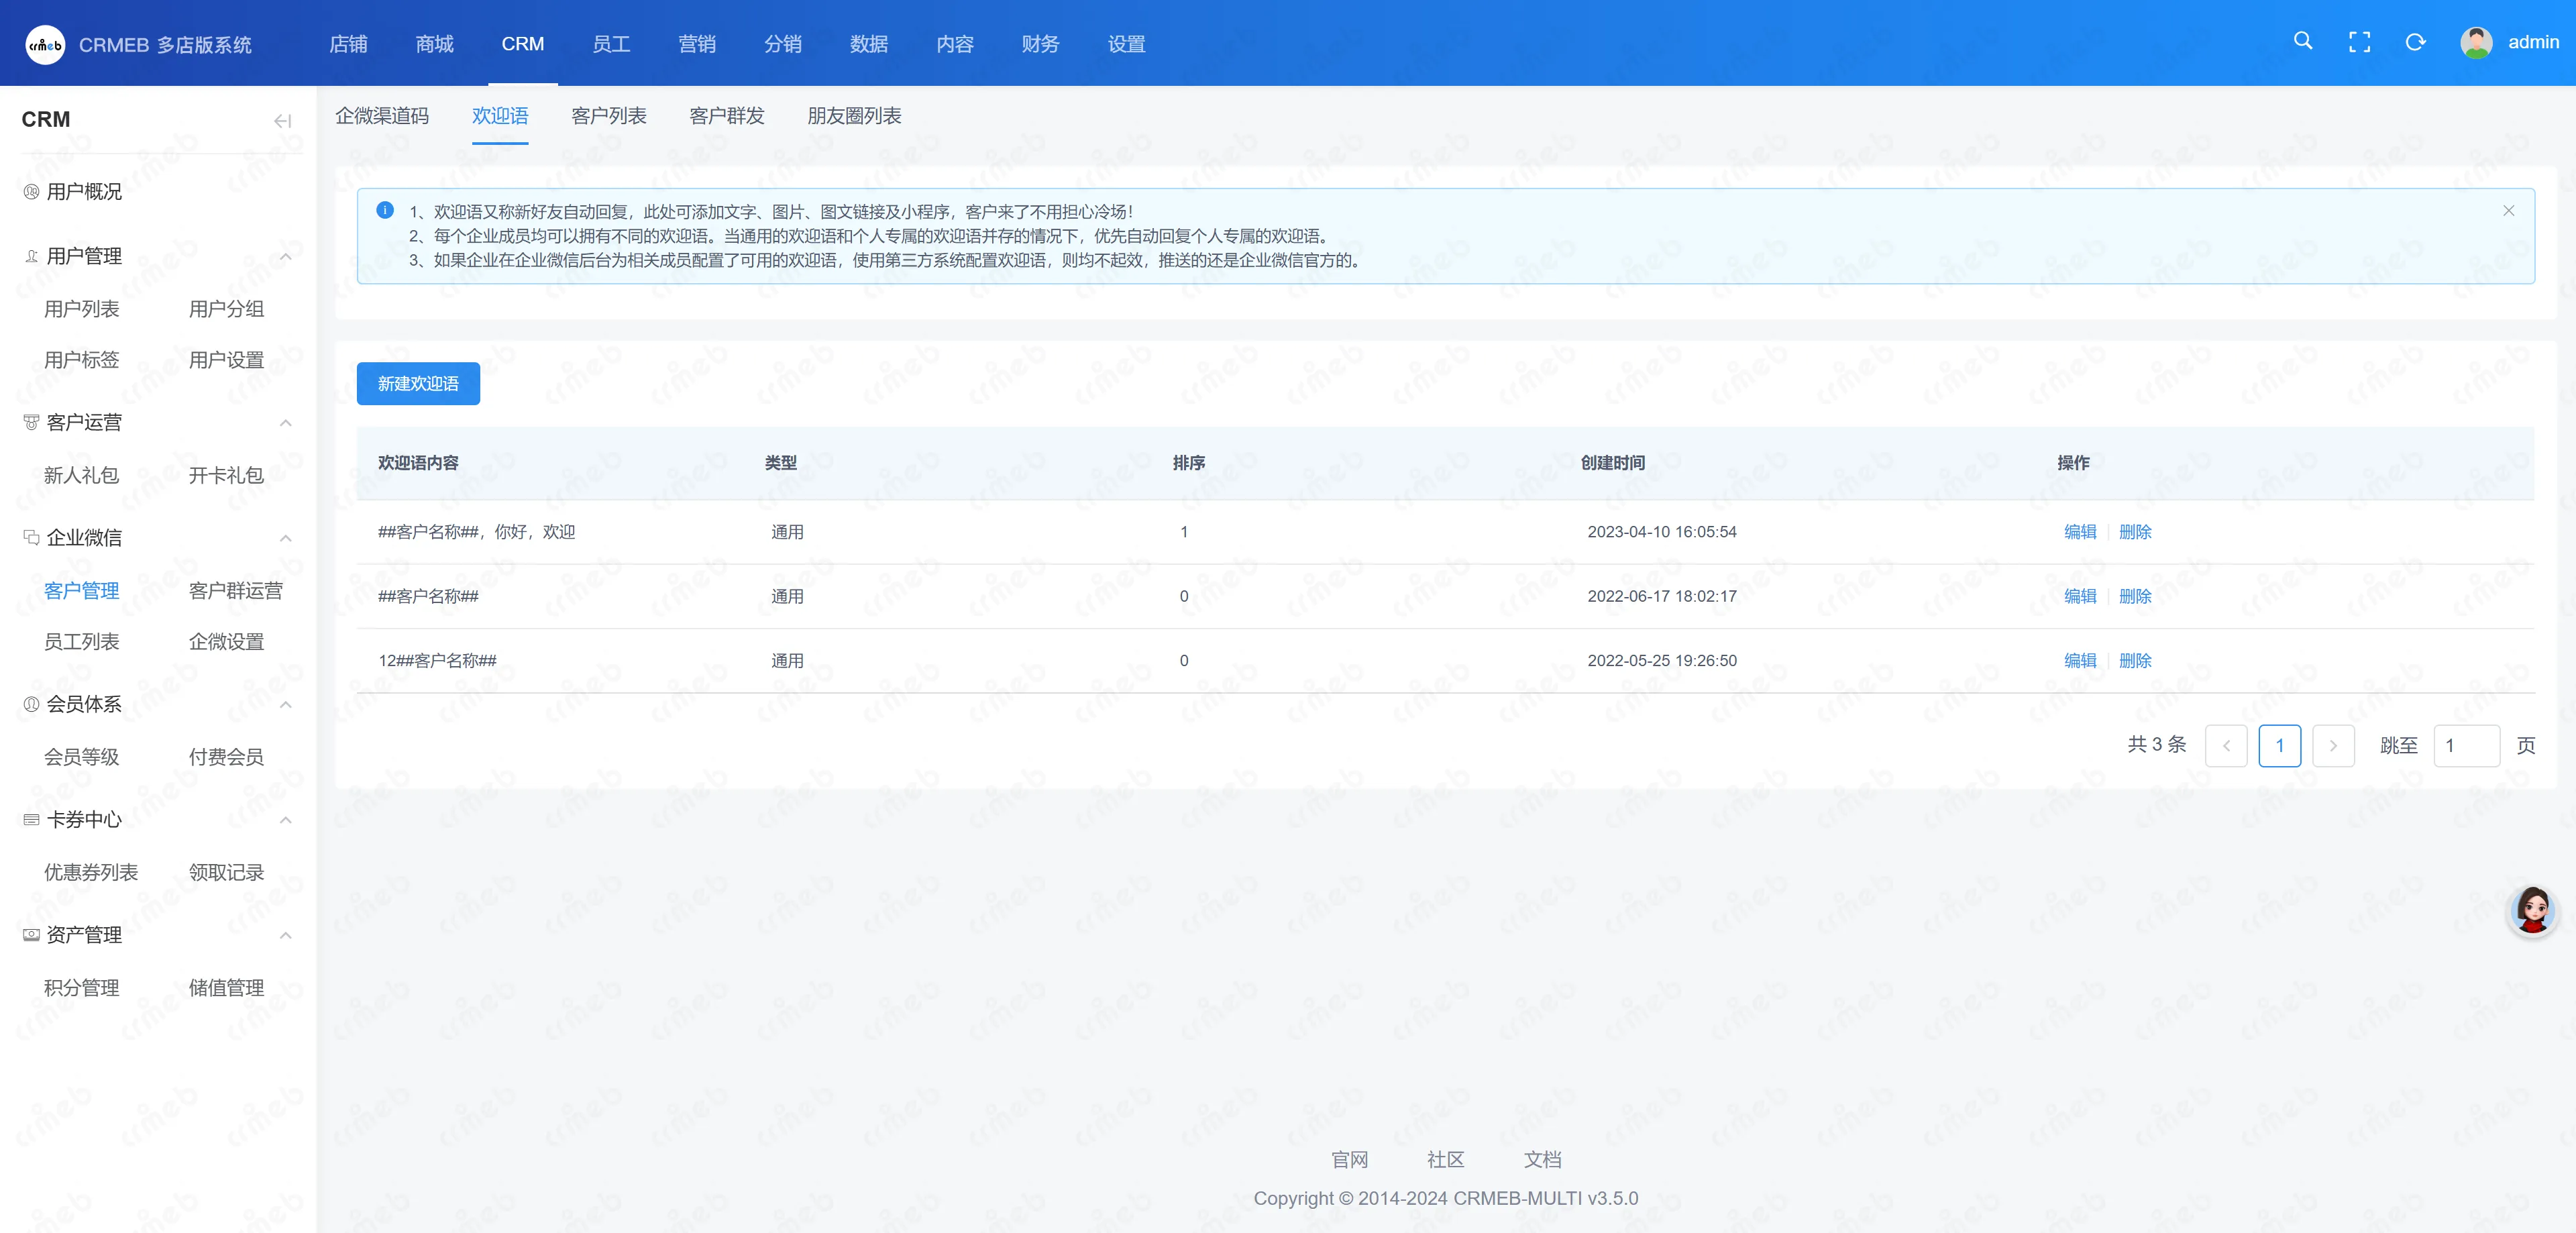Open the 营销 top menu
The height and width of the screenshot is (1233, 2576).
coord(696,44)
